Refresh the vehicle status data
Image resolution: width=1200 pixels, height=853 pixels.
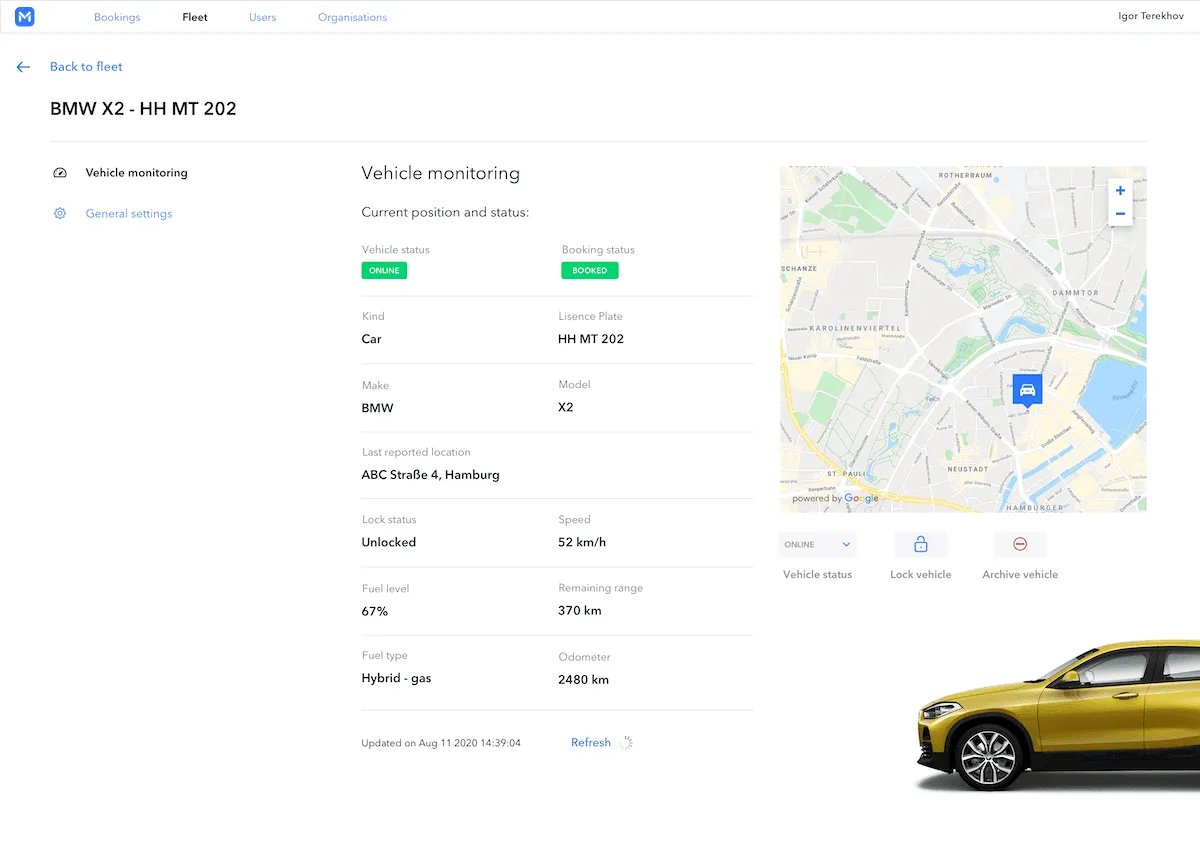click(590, 742)
